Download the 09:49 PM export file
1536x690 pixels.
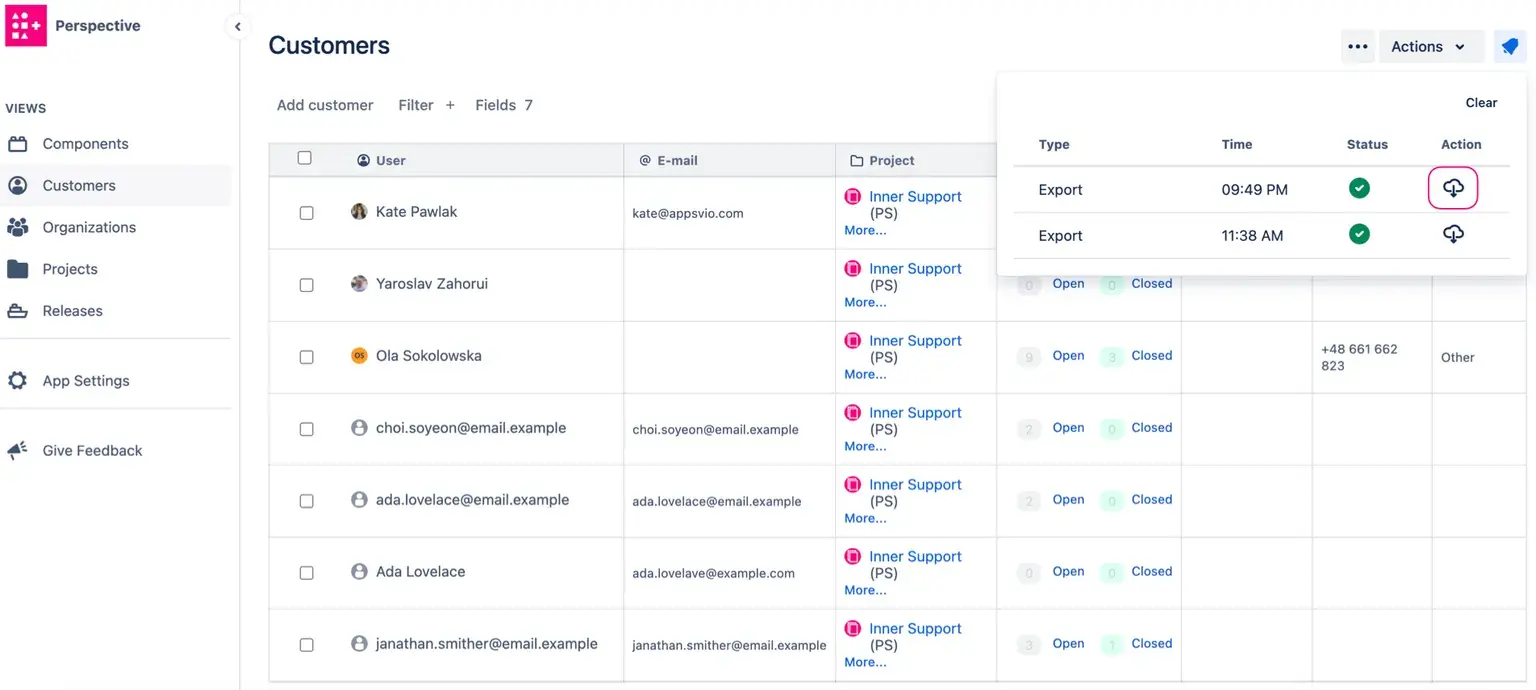[1453, 188]
